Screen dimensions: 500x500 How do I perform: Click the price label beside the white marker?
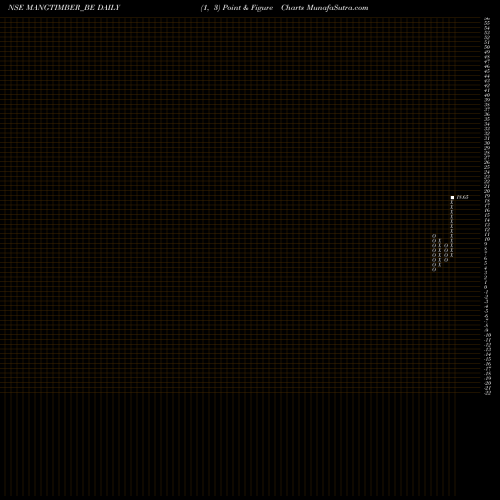(x=462, y=197)
